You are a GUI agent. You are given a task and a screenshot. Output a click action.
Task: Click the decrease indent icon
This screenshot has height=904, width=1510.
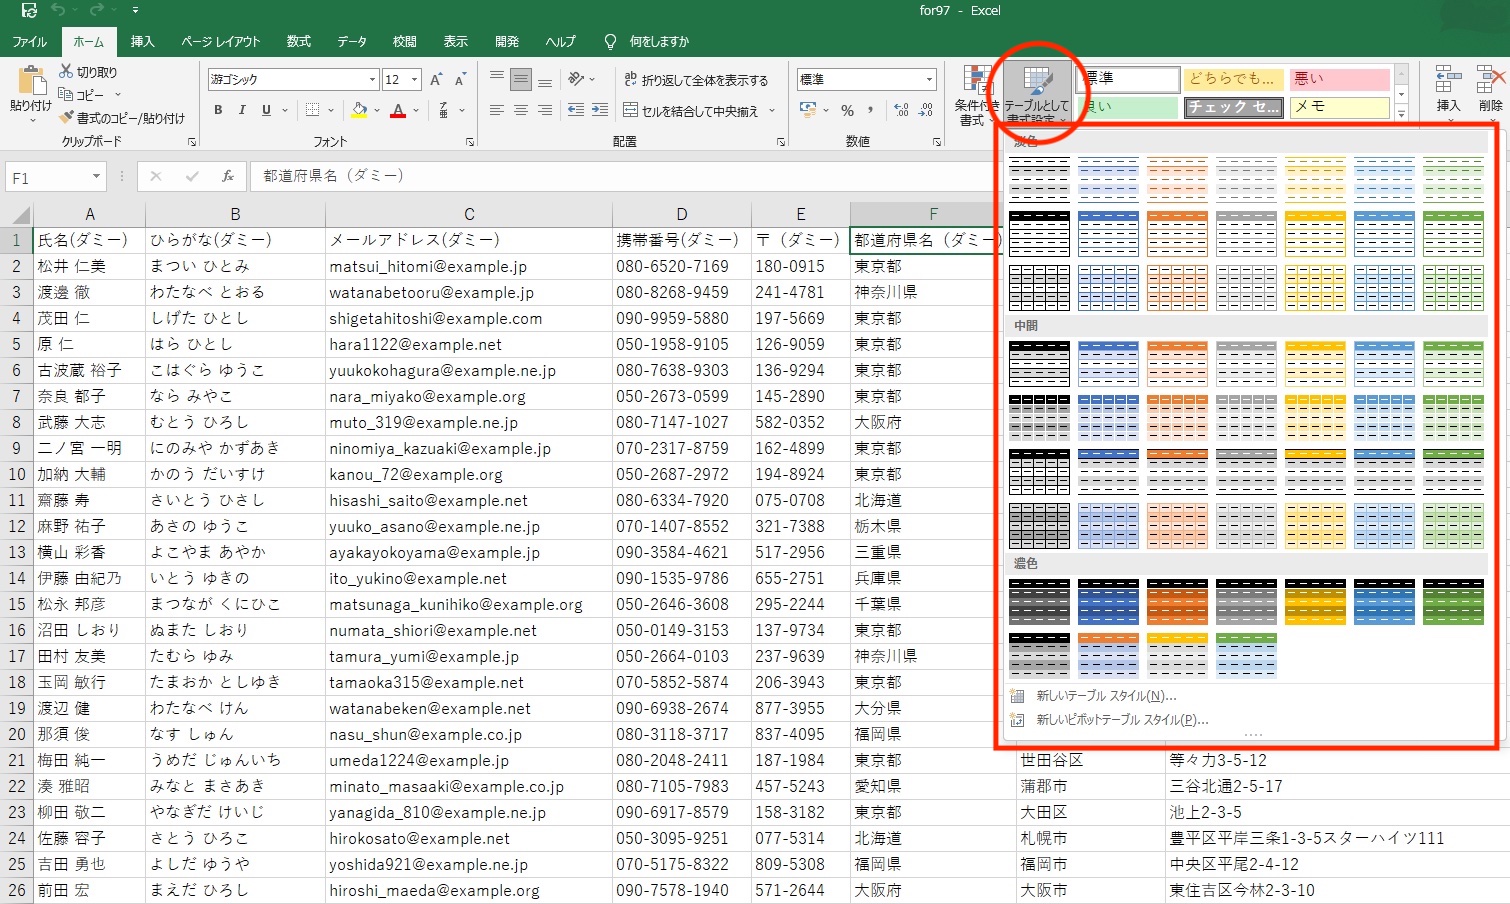pyautogui.click(x=576, y=110)
